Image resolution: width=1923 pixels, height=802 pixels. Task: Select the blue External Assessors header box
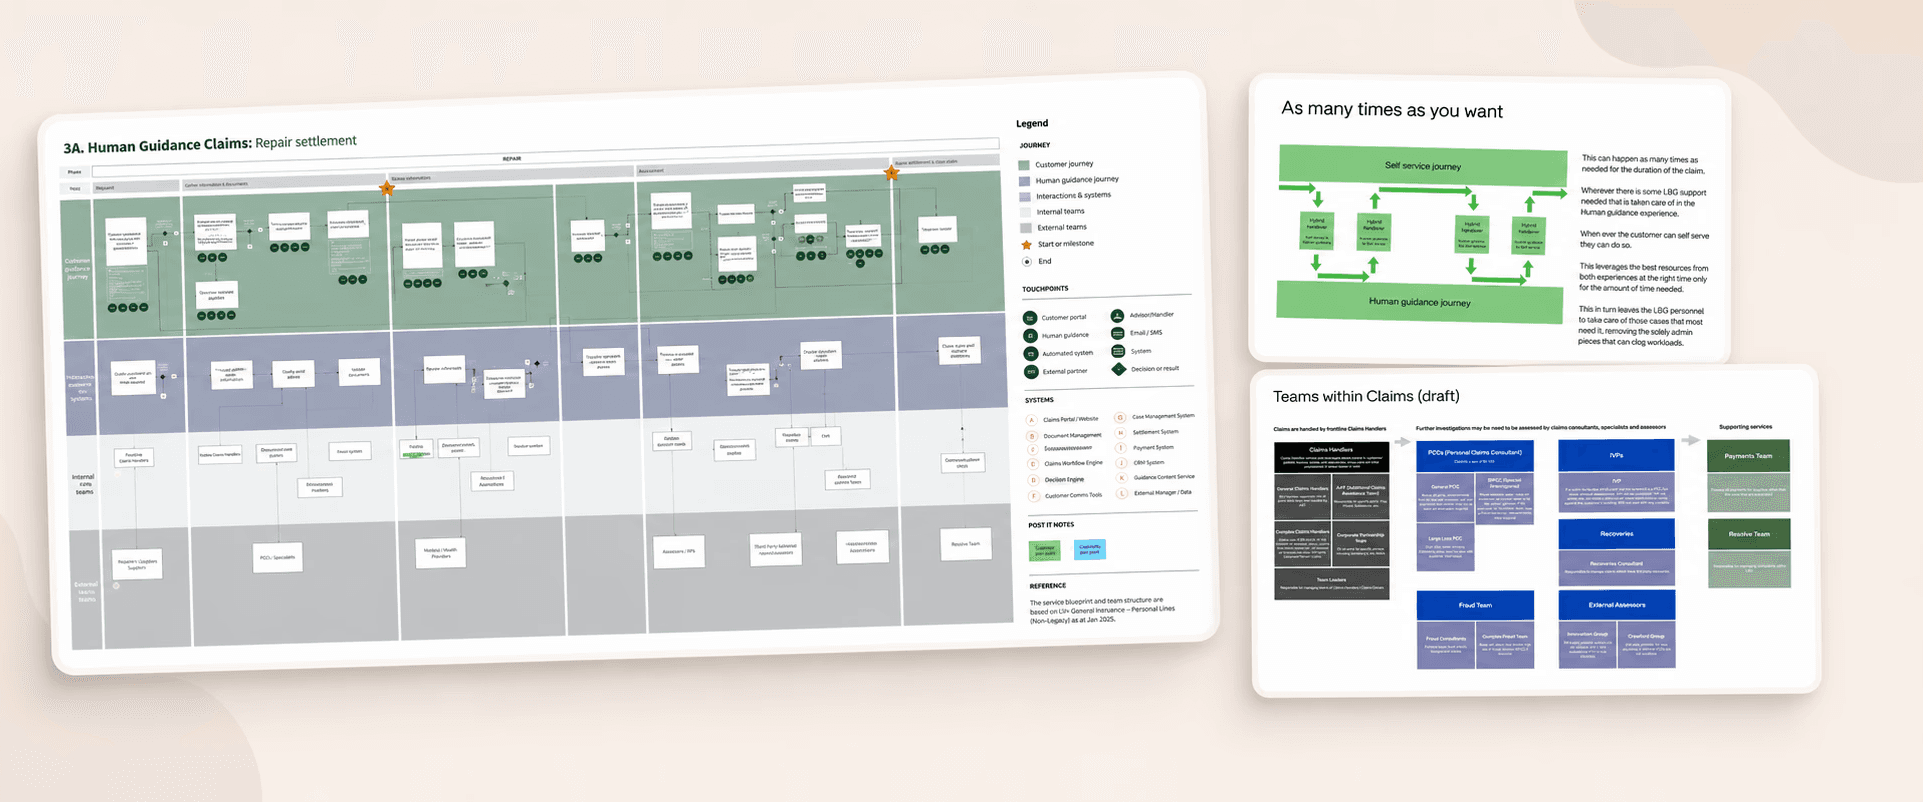click(1617, 605)
